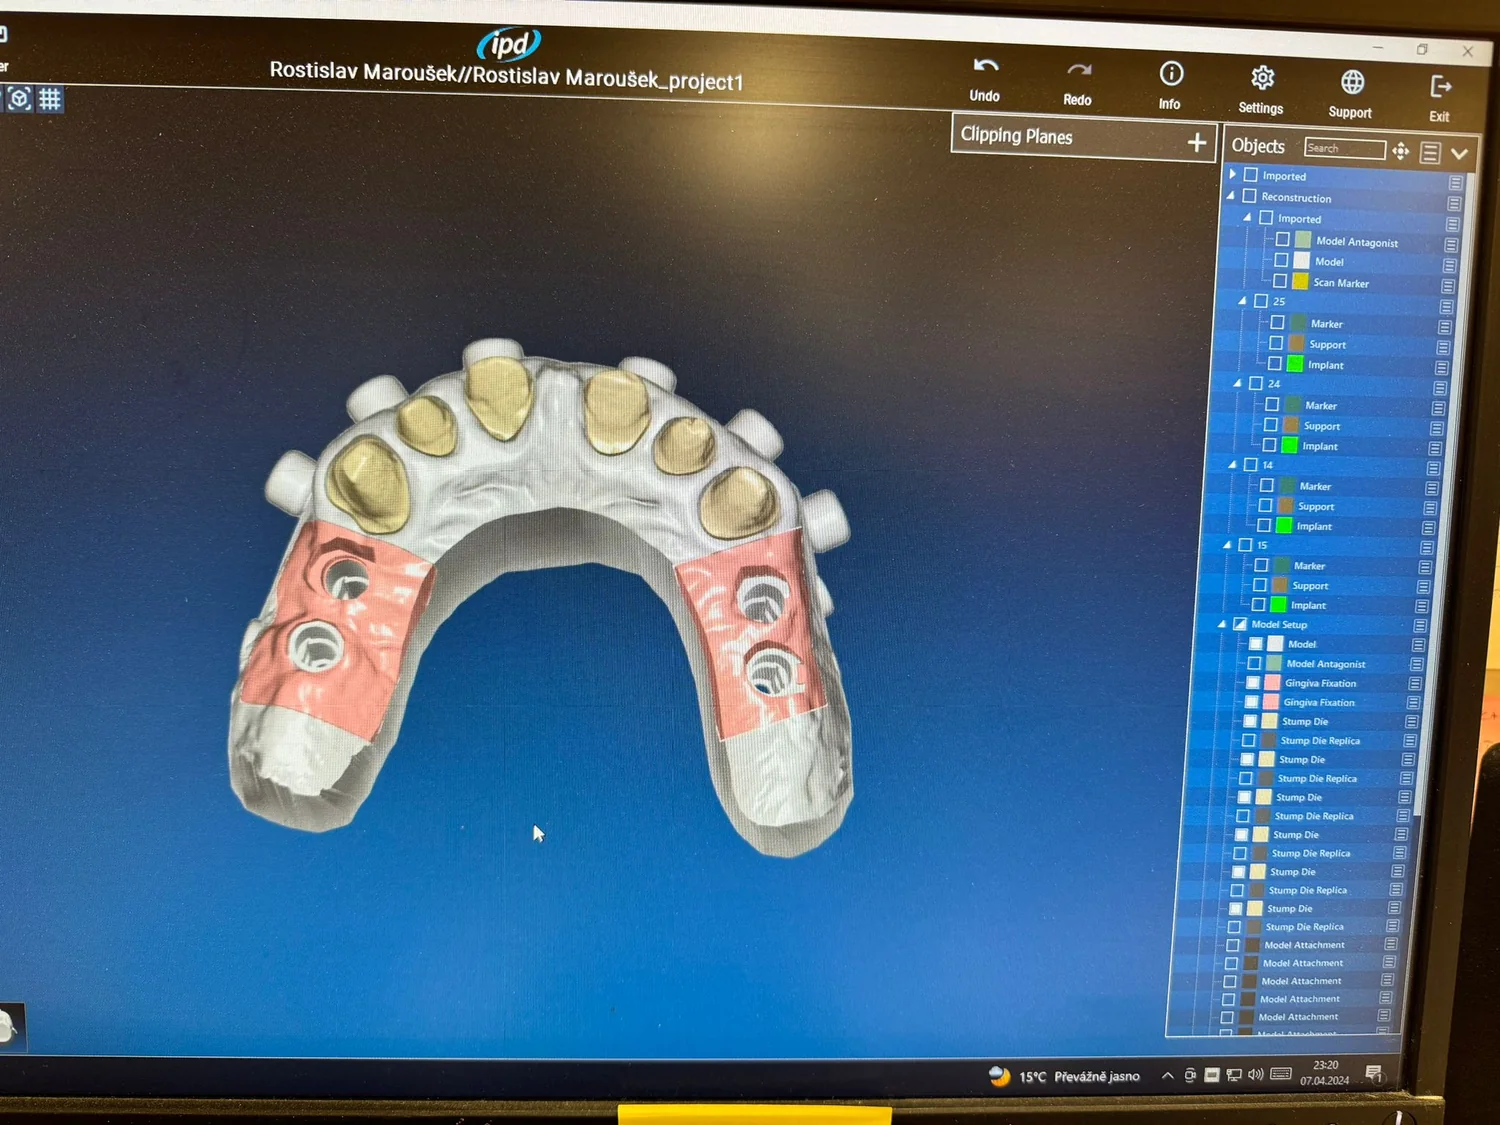This screenshot has height=1125, width=1500.
Task: Click the network icon in system tray
Action: [1234, 1075]
